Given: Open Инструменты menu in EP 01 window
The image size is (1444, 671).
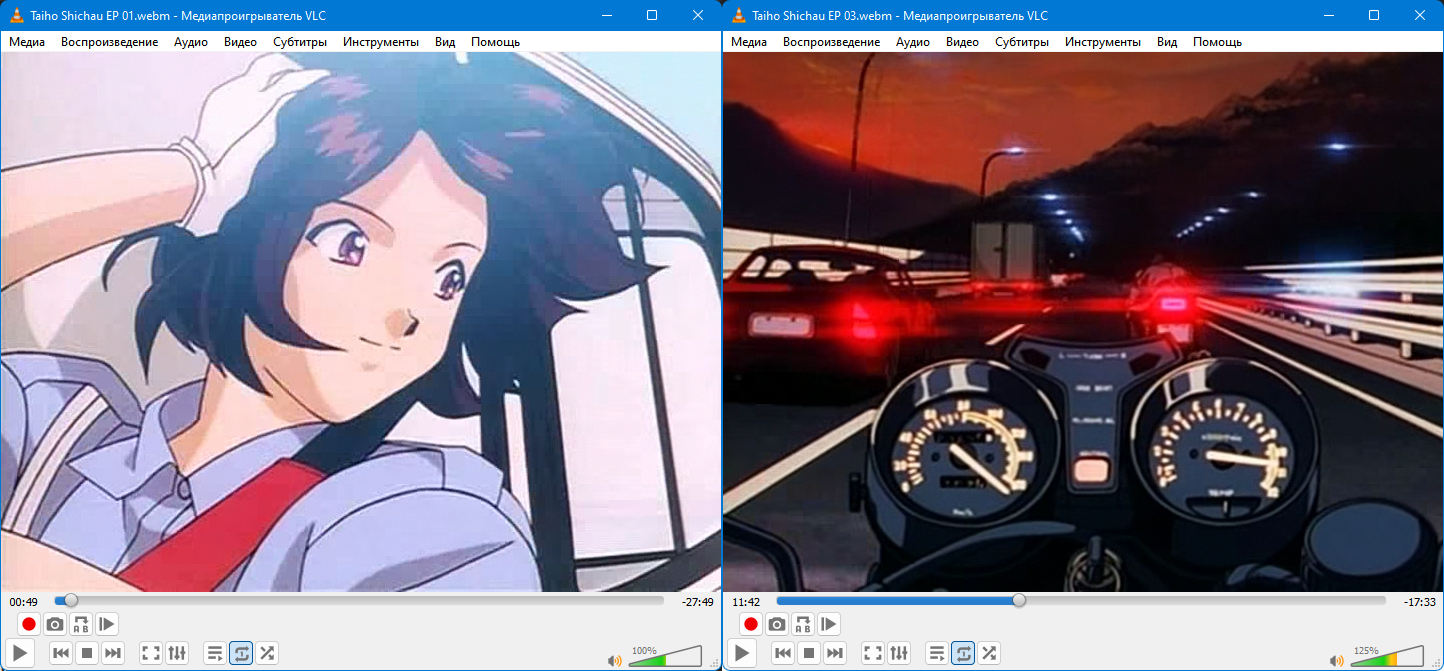Looking at the screenshot, I should (x=381, y=42).
